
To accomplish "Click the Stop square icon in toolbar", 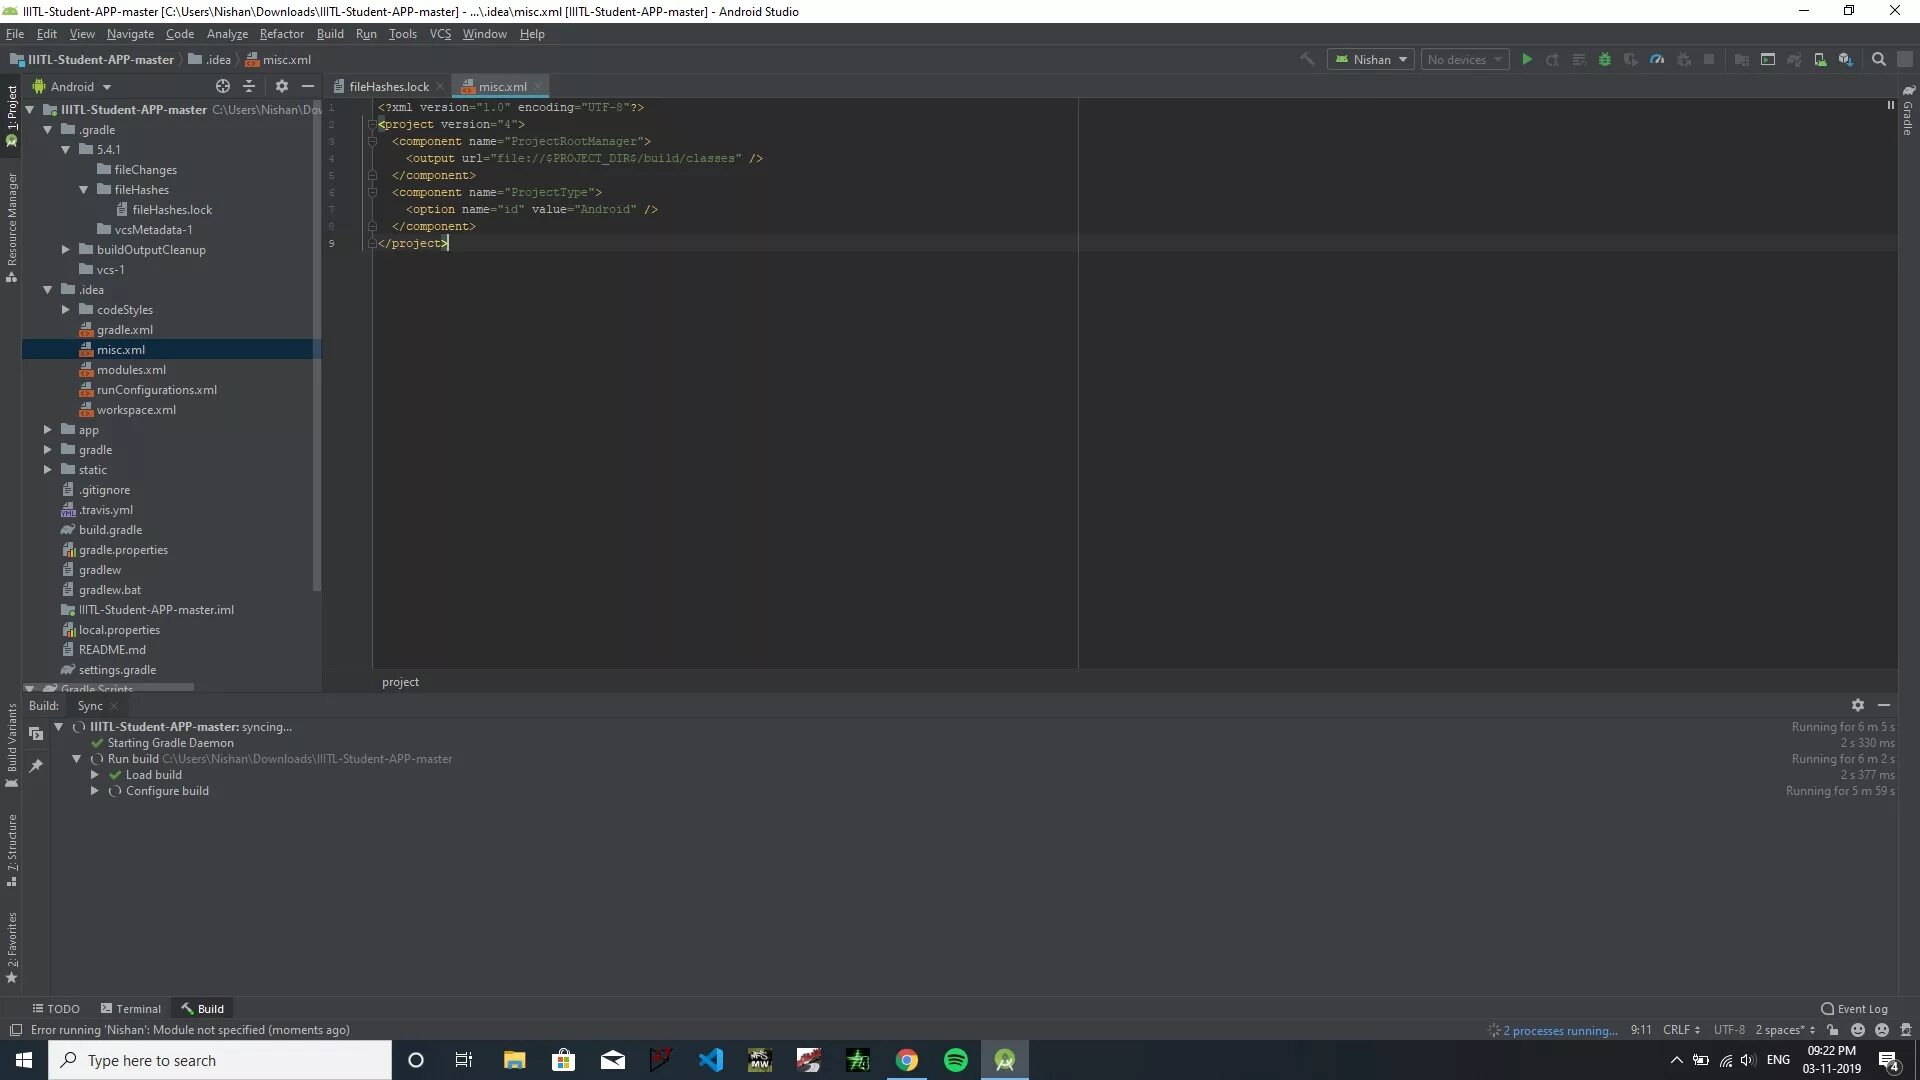I will 1709,60.
